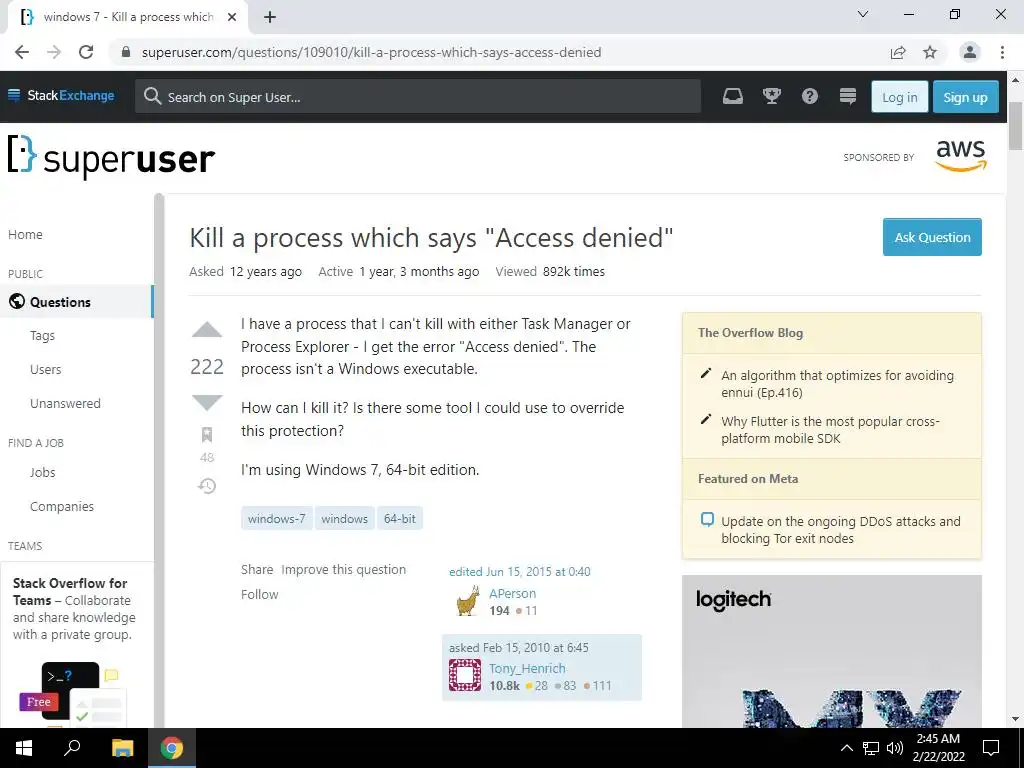Image resolution: width=1024 pixels, height=768 pixels.
Task: Click the padlock site info icon
Action: coord(126,52)
